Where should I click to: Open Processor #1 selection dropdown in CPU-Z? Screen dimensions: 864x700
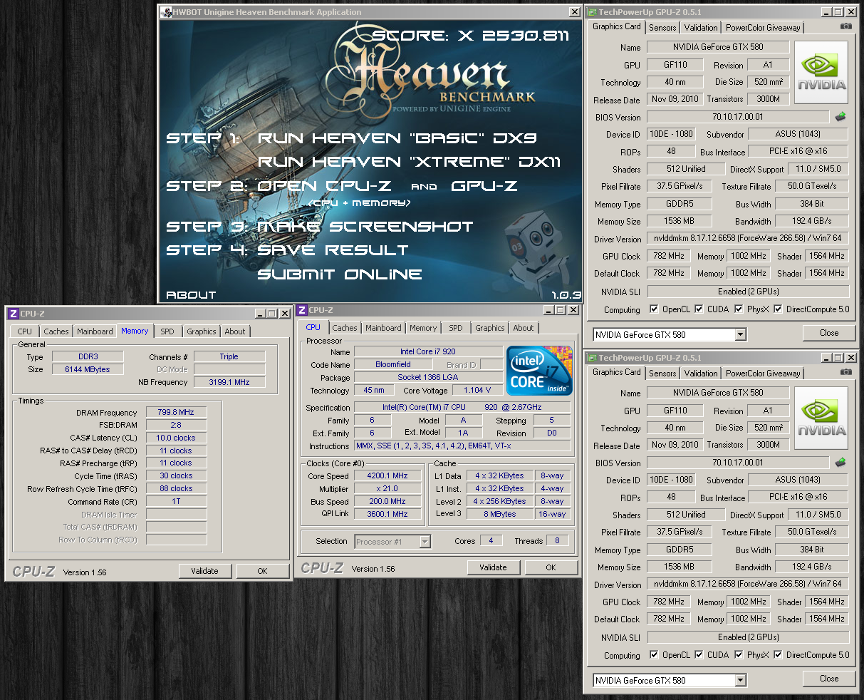point(424,541)
